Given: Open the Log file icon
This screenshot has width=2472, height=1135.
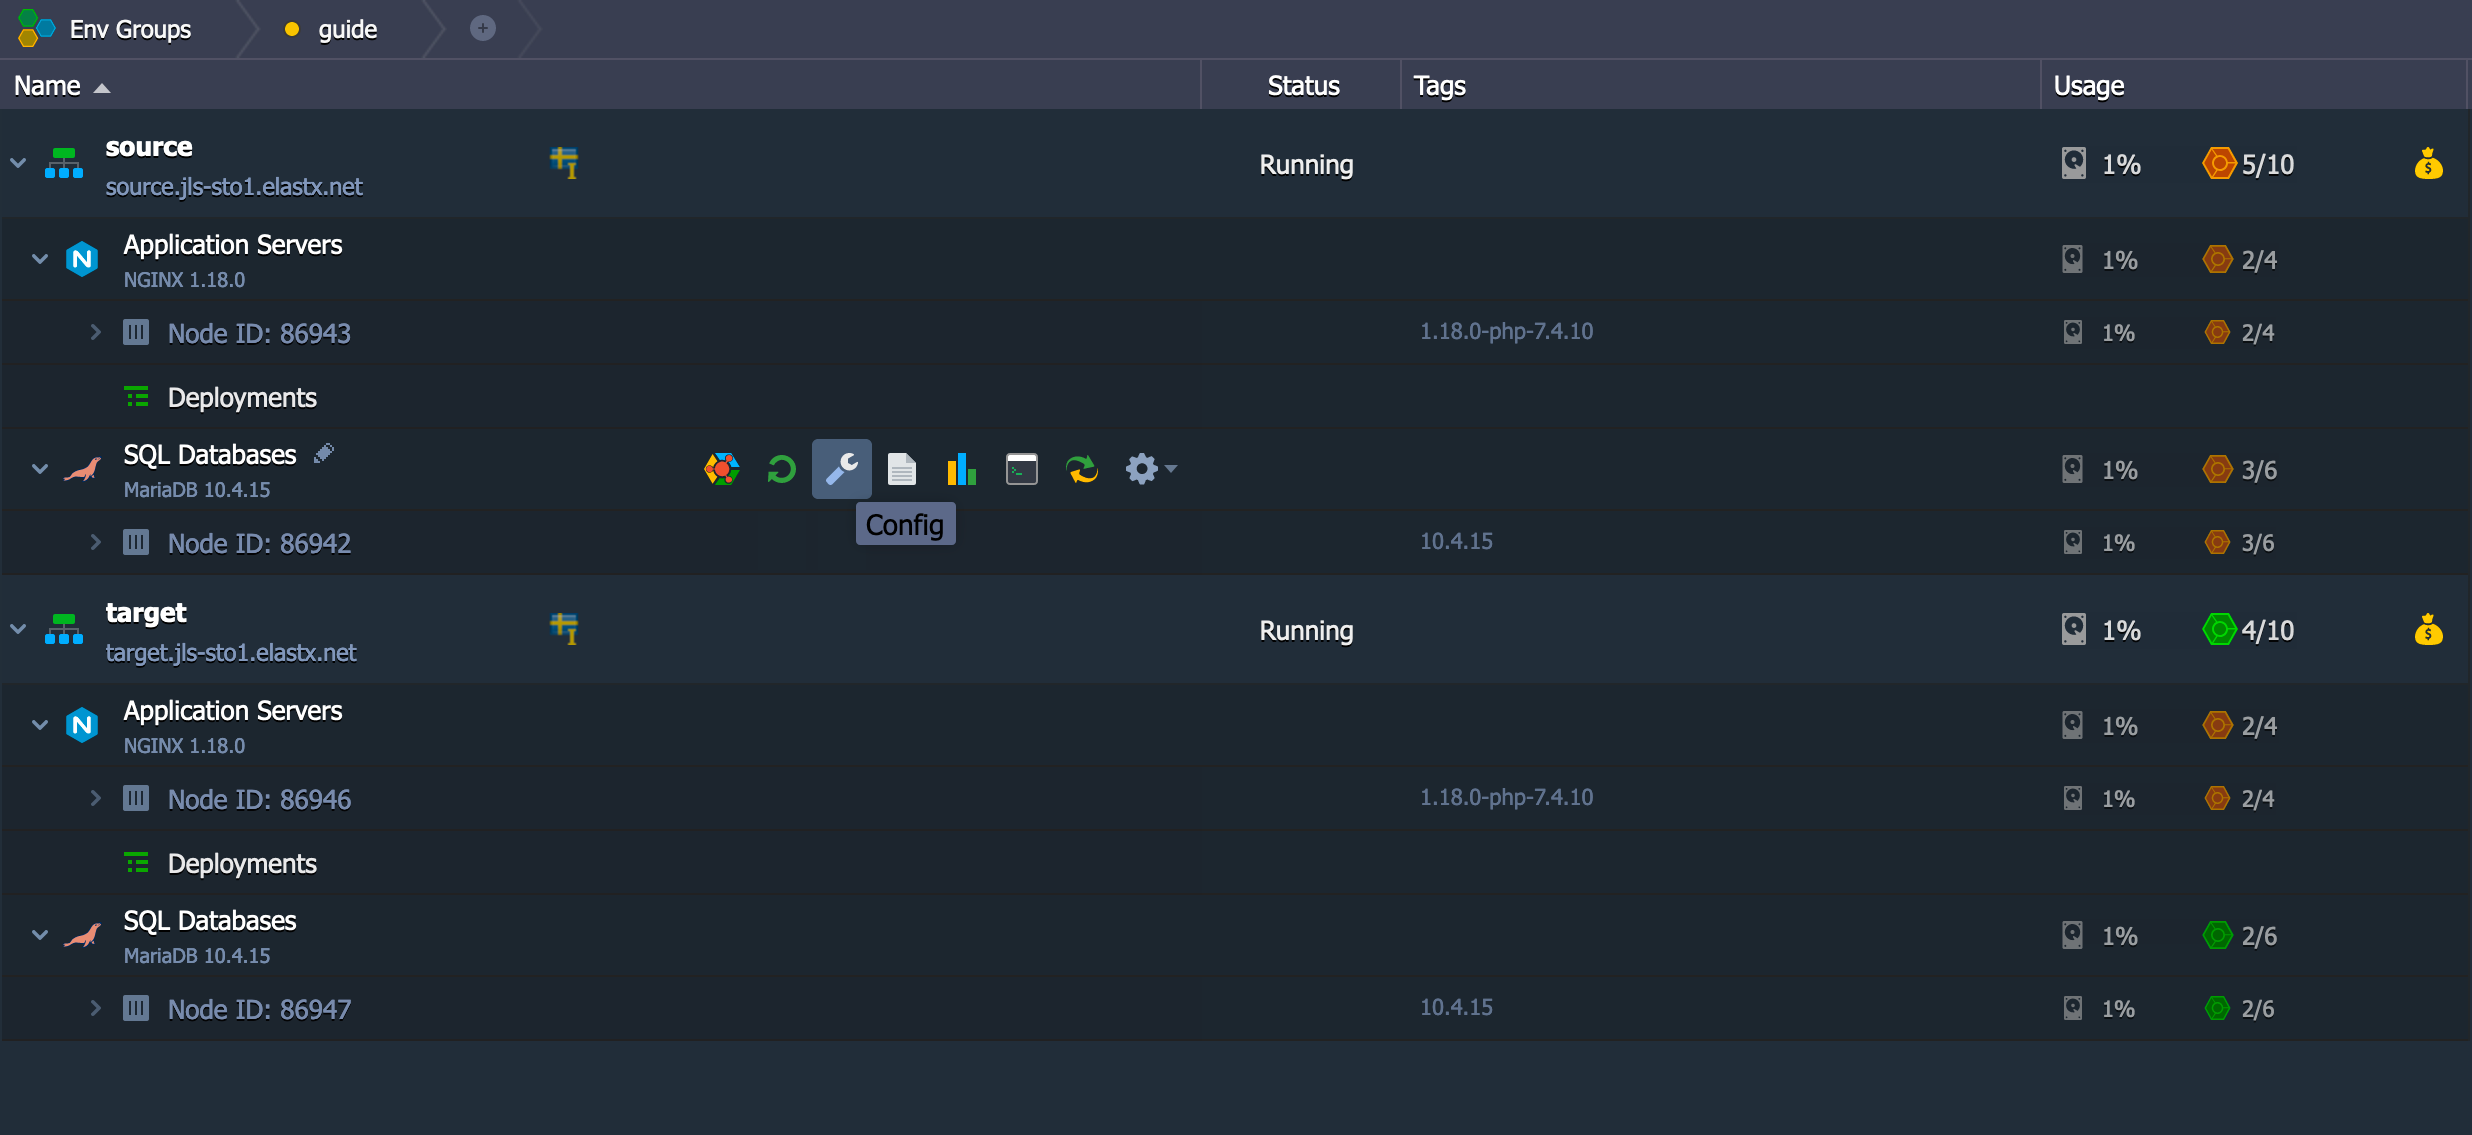Looking at the screenshot, I should [x=901, y=469].
